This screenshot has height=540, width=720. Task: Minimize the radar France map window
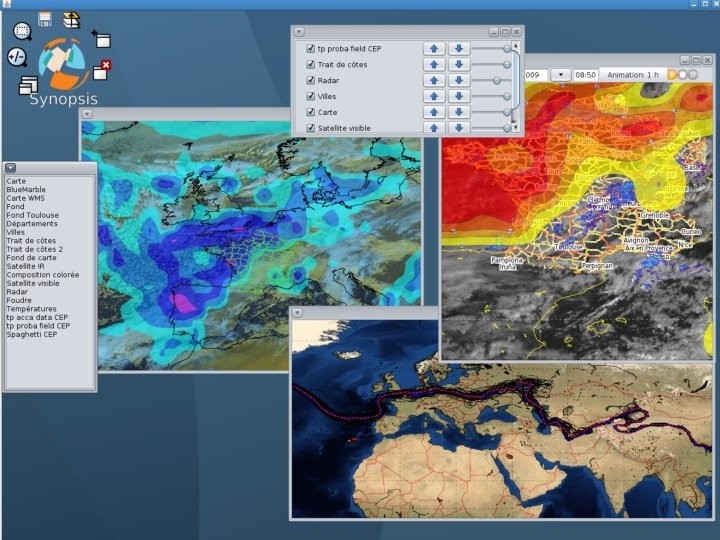coord(685,60)
